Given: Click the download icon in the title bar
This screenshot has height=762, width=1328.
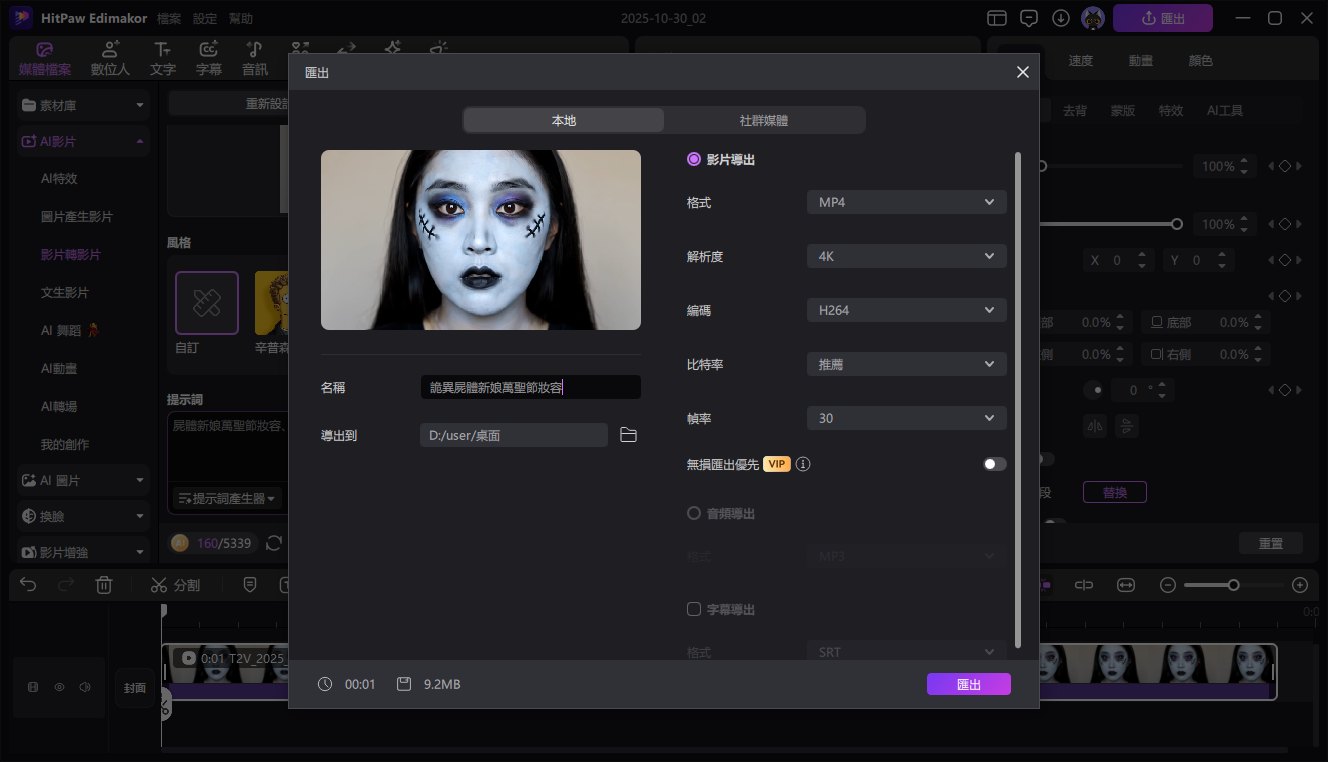Looking at the screenshot, I should tap(1061, 17).
